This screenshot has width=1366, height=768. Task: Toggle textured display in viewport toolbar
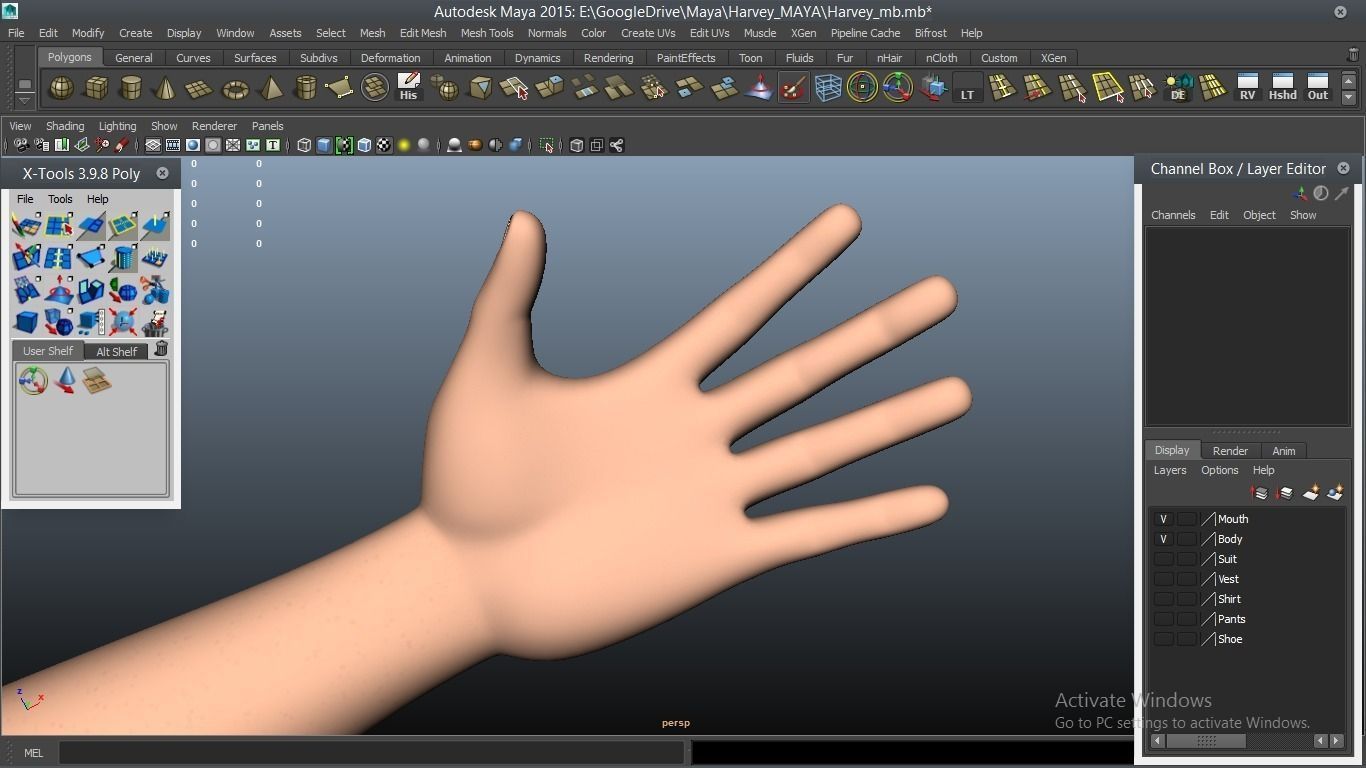[x=384, y=145]
